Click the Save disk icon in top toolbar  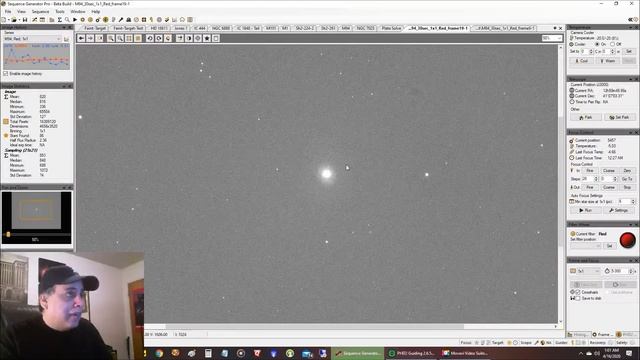click(25, 20)
